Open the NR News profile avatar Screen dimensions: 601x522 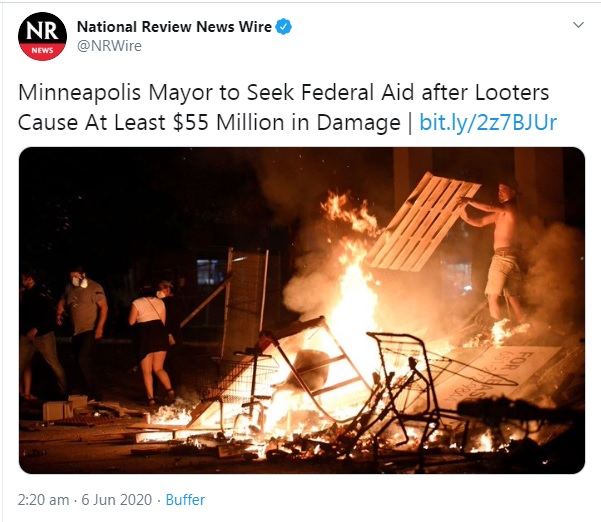[42, 36]
